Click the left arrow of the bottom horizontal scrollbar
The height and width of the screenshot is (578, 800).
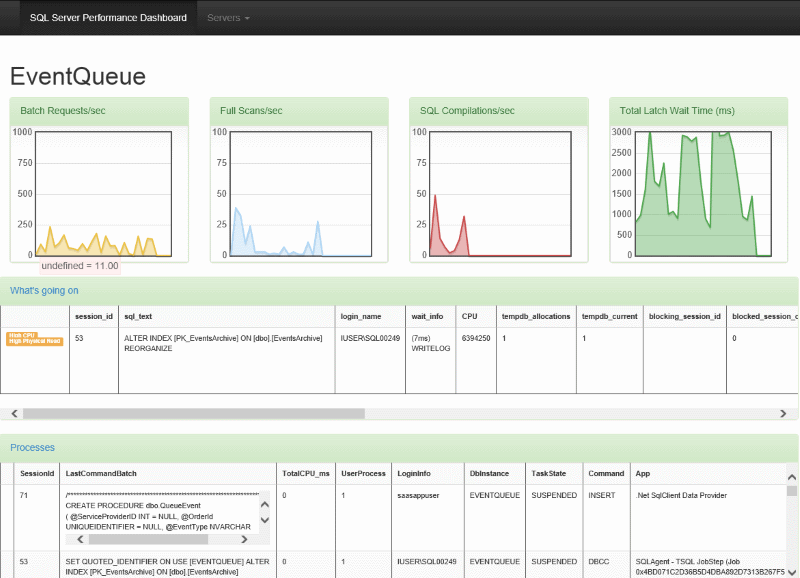click(x=13, y=413)
